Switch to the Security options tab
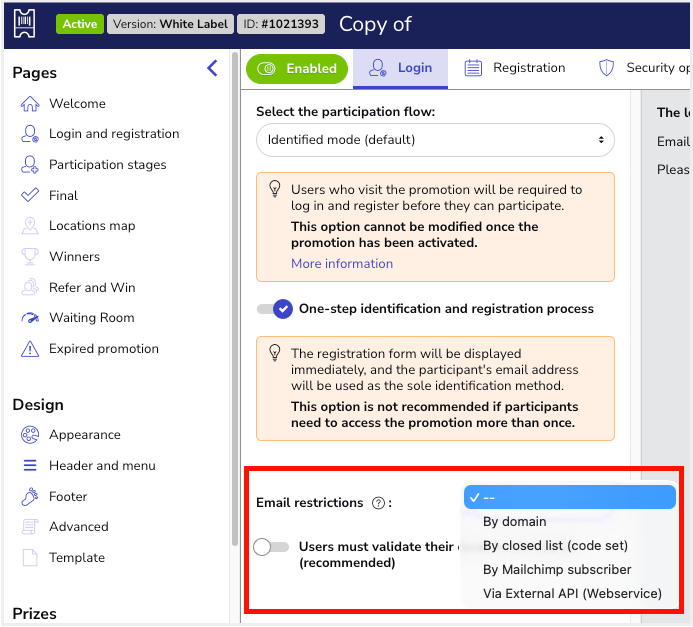Image resolution: width=693 pixels, height=627 pixels. [x=644, y=69]
